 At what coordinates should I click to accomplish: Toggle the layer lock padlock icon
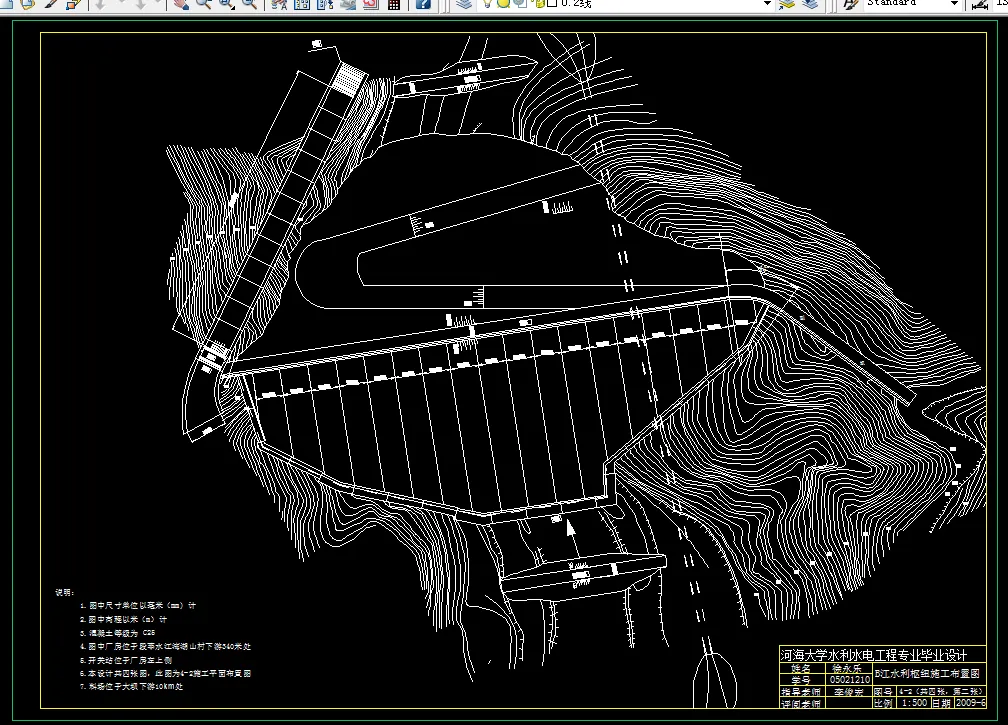pyautogui.click(x=540, y=4)
